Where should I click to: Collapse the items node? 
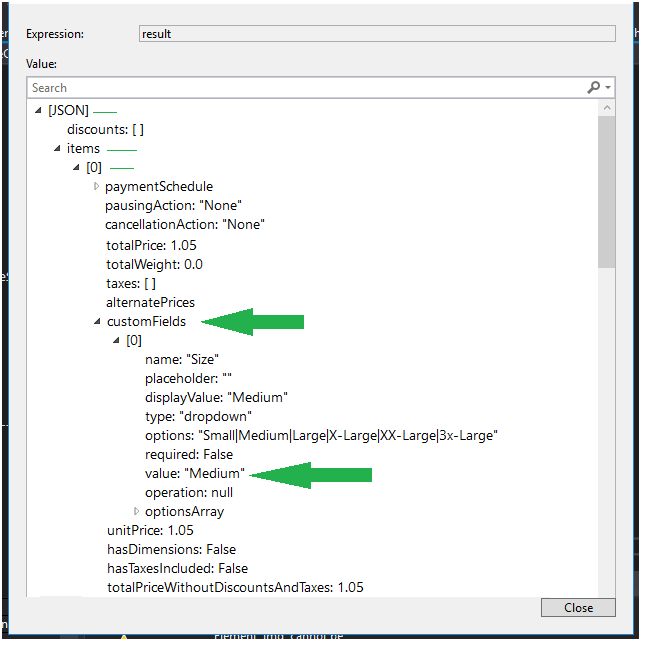pyautogui.click(x=57, y=148)
